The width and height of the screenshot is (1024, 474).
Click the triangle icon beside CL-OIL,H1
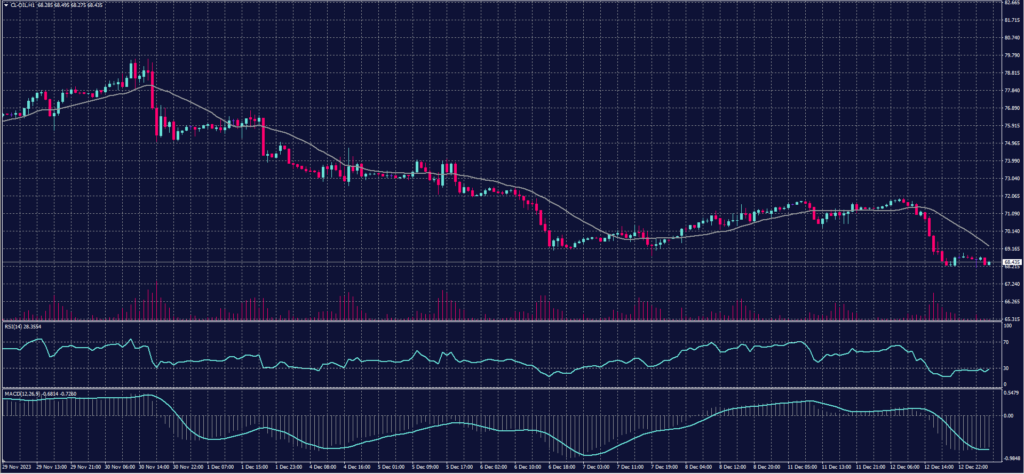coord(5,4)
